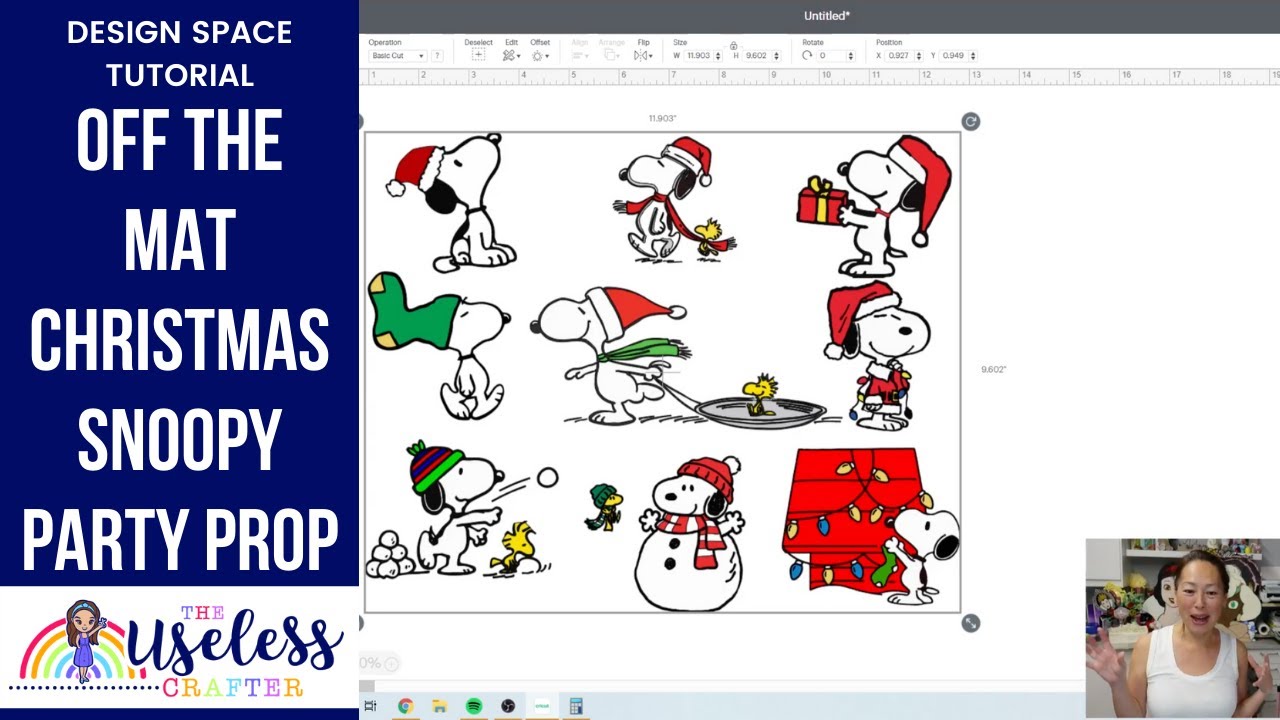Select Snoopy with green stocking on head
The image size is (1280, 720).
point(439,346)
